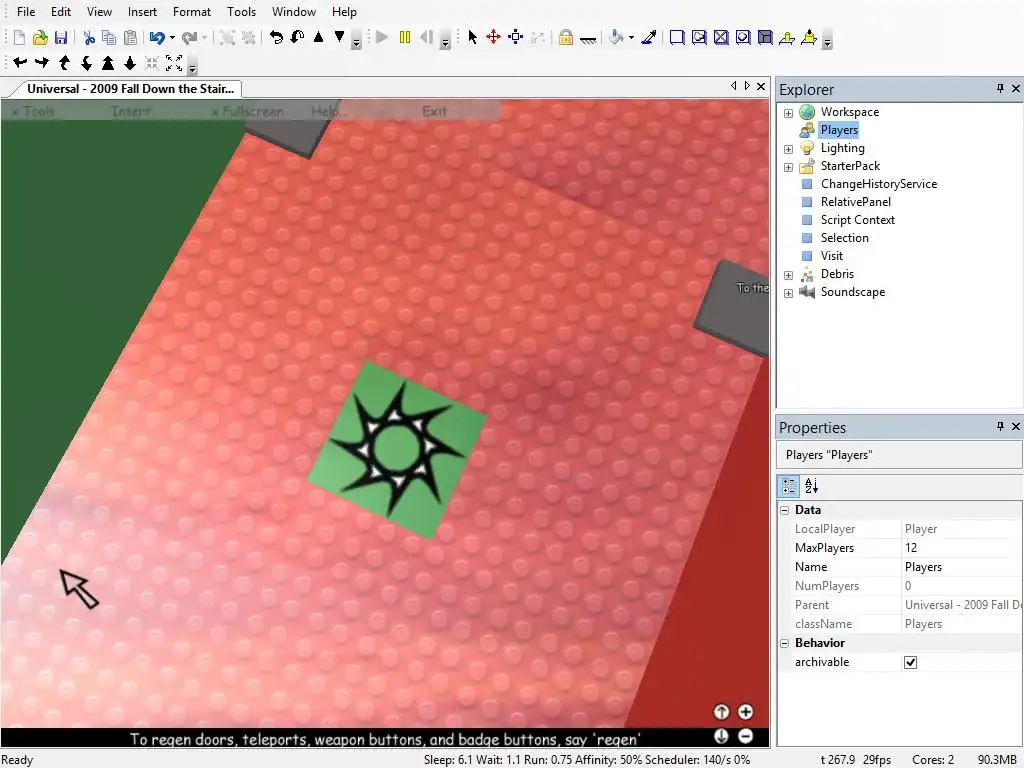1024x768 pixels.
Task: Click the Cut scissors icon
Action: [x=89, y=37]
